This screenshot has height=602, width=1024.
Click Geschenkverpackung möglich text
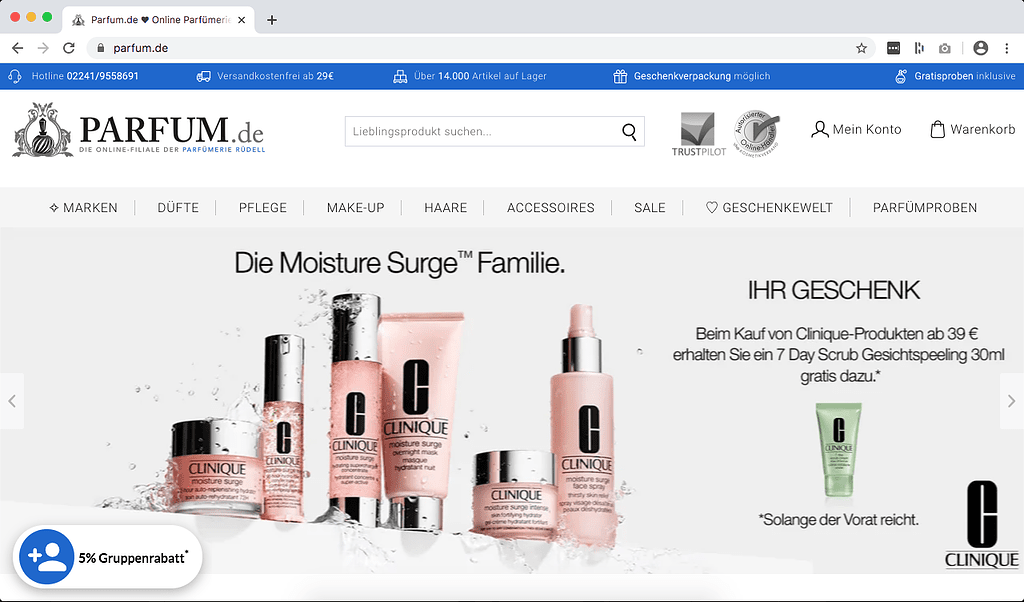(x=702, y=76)
